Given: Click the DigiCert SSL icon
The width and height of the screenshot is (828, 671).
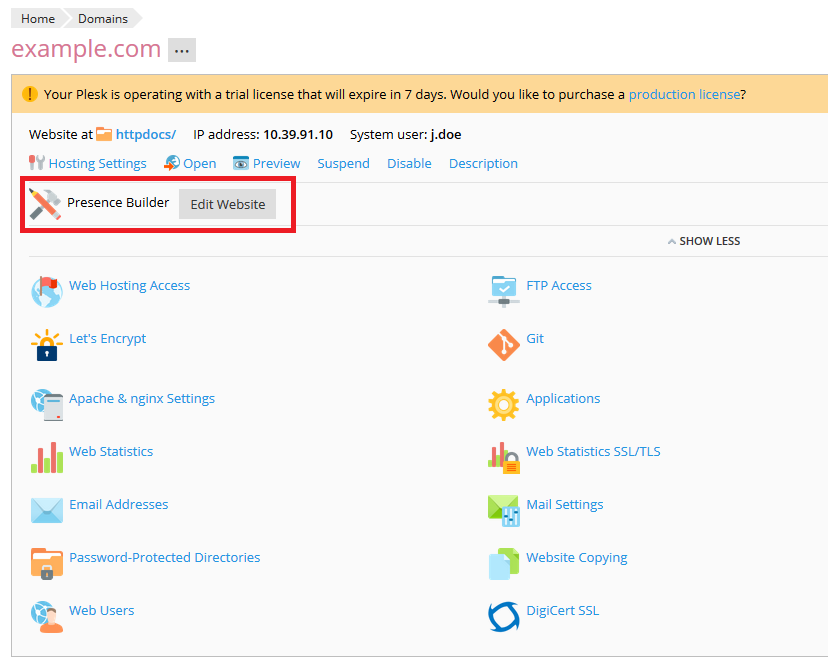Looking at the screenshot, I should click(503, 616).
